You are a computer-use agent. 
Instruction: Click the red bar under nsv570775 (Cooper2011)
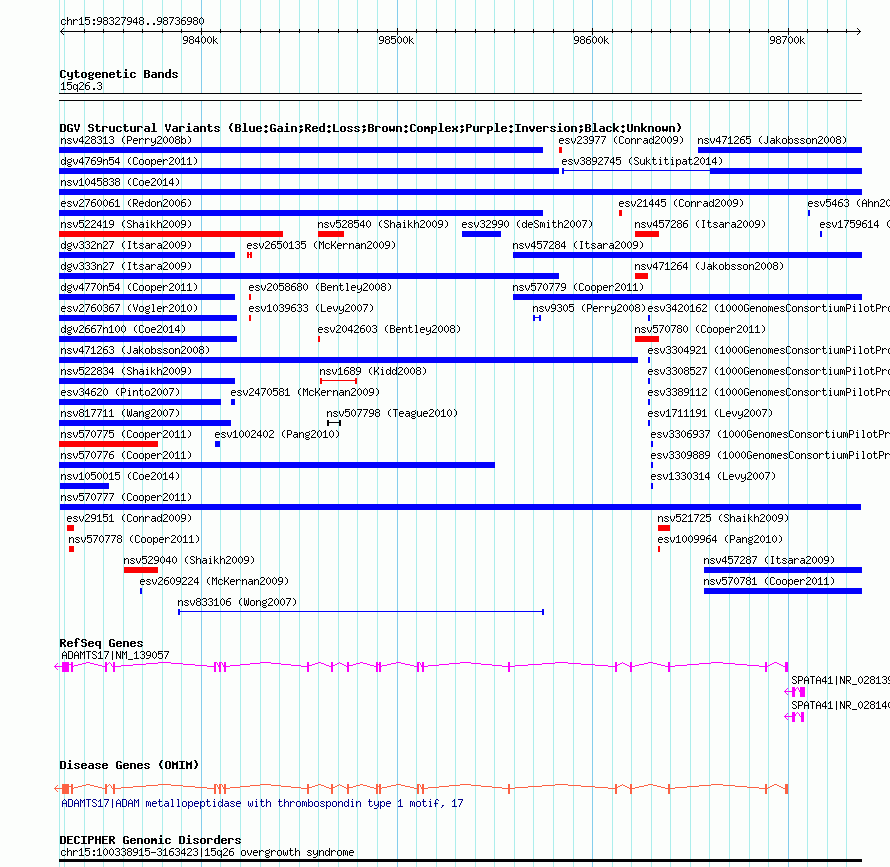pyautogui.click(x=108, y=444)
